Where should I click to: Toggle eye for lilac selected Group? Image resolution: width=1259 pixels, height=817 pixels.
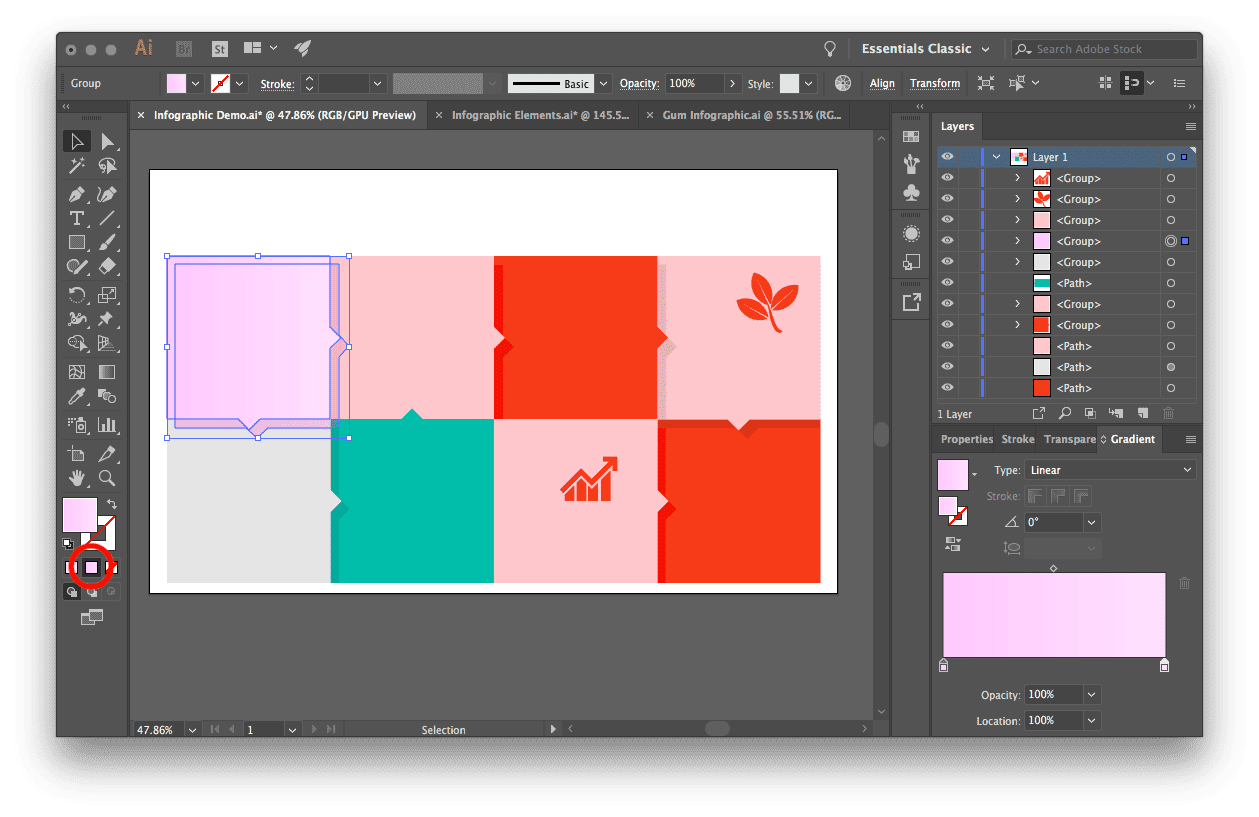pos(947,241)
